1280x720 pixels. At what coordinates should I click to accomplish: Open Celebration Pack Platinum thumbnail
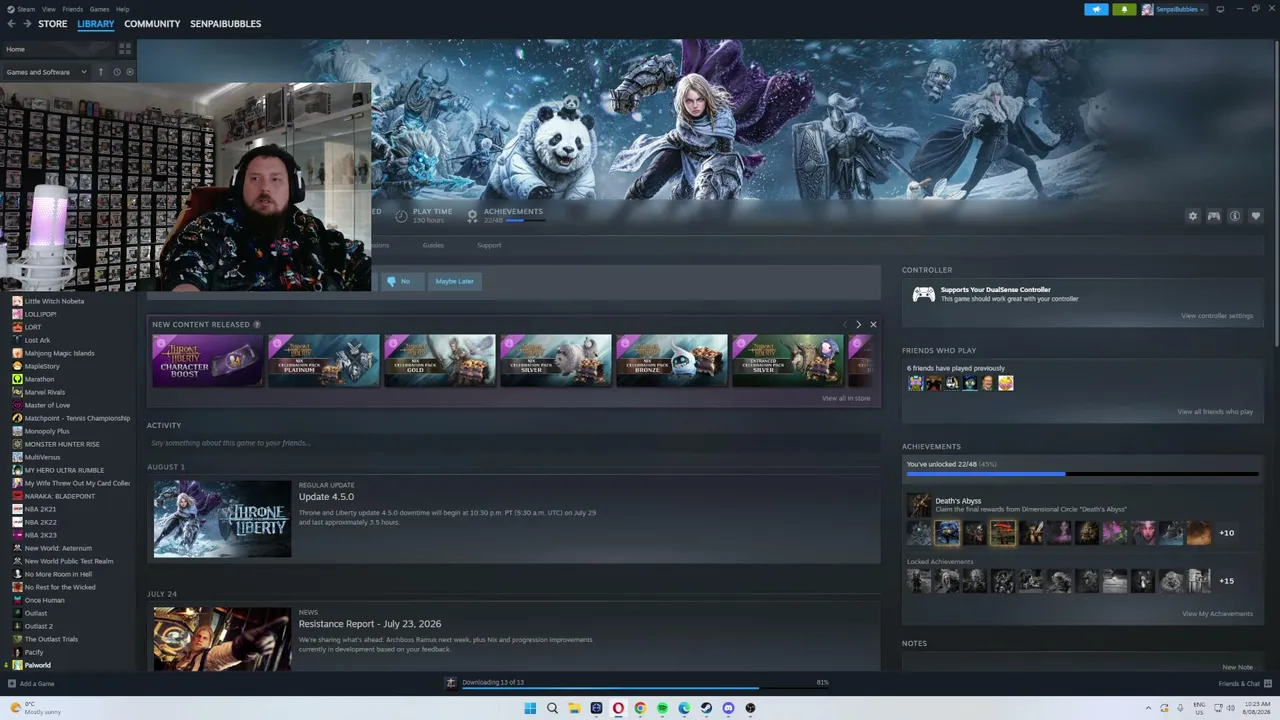[x=324, y=360]
